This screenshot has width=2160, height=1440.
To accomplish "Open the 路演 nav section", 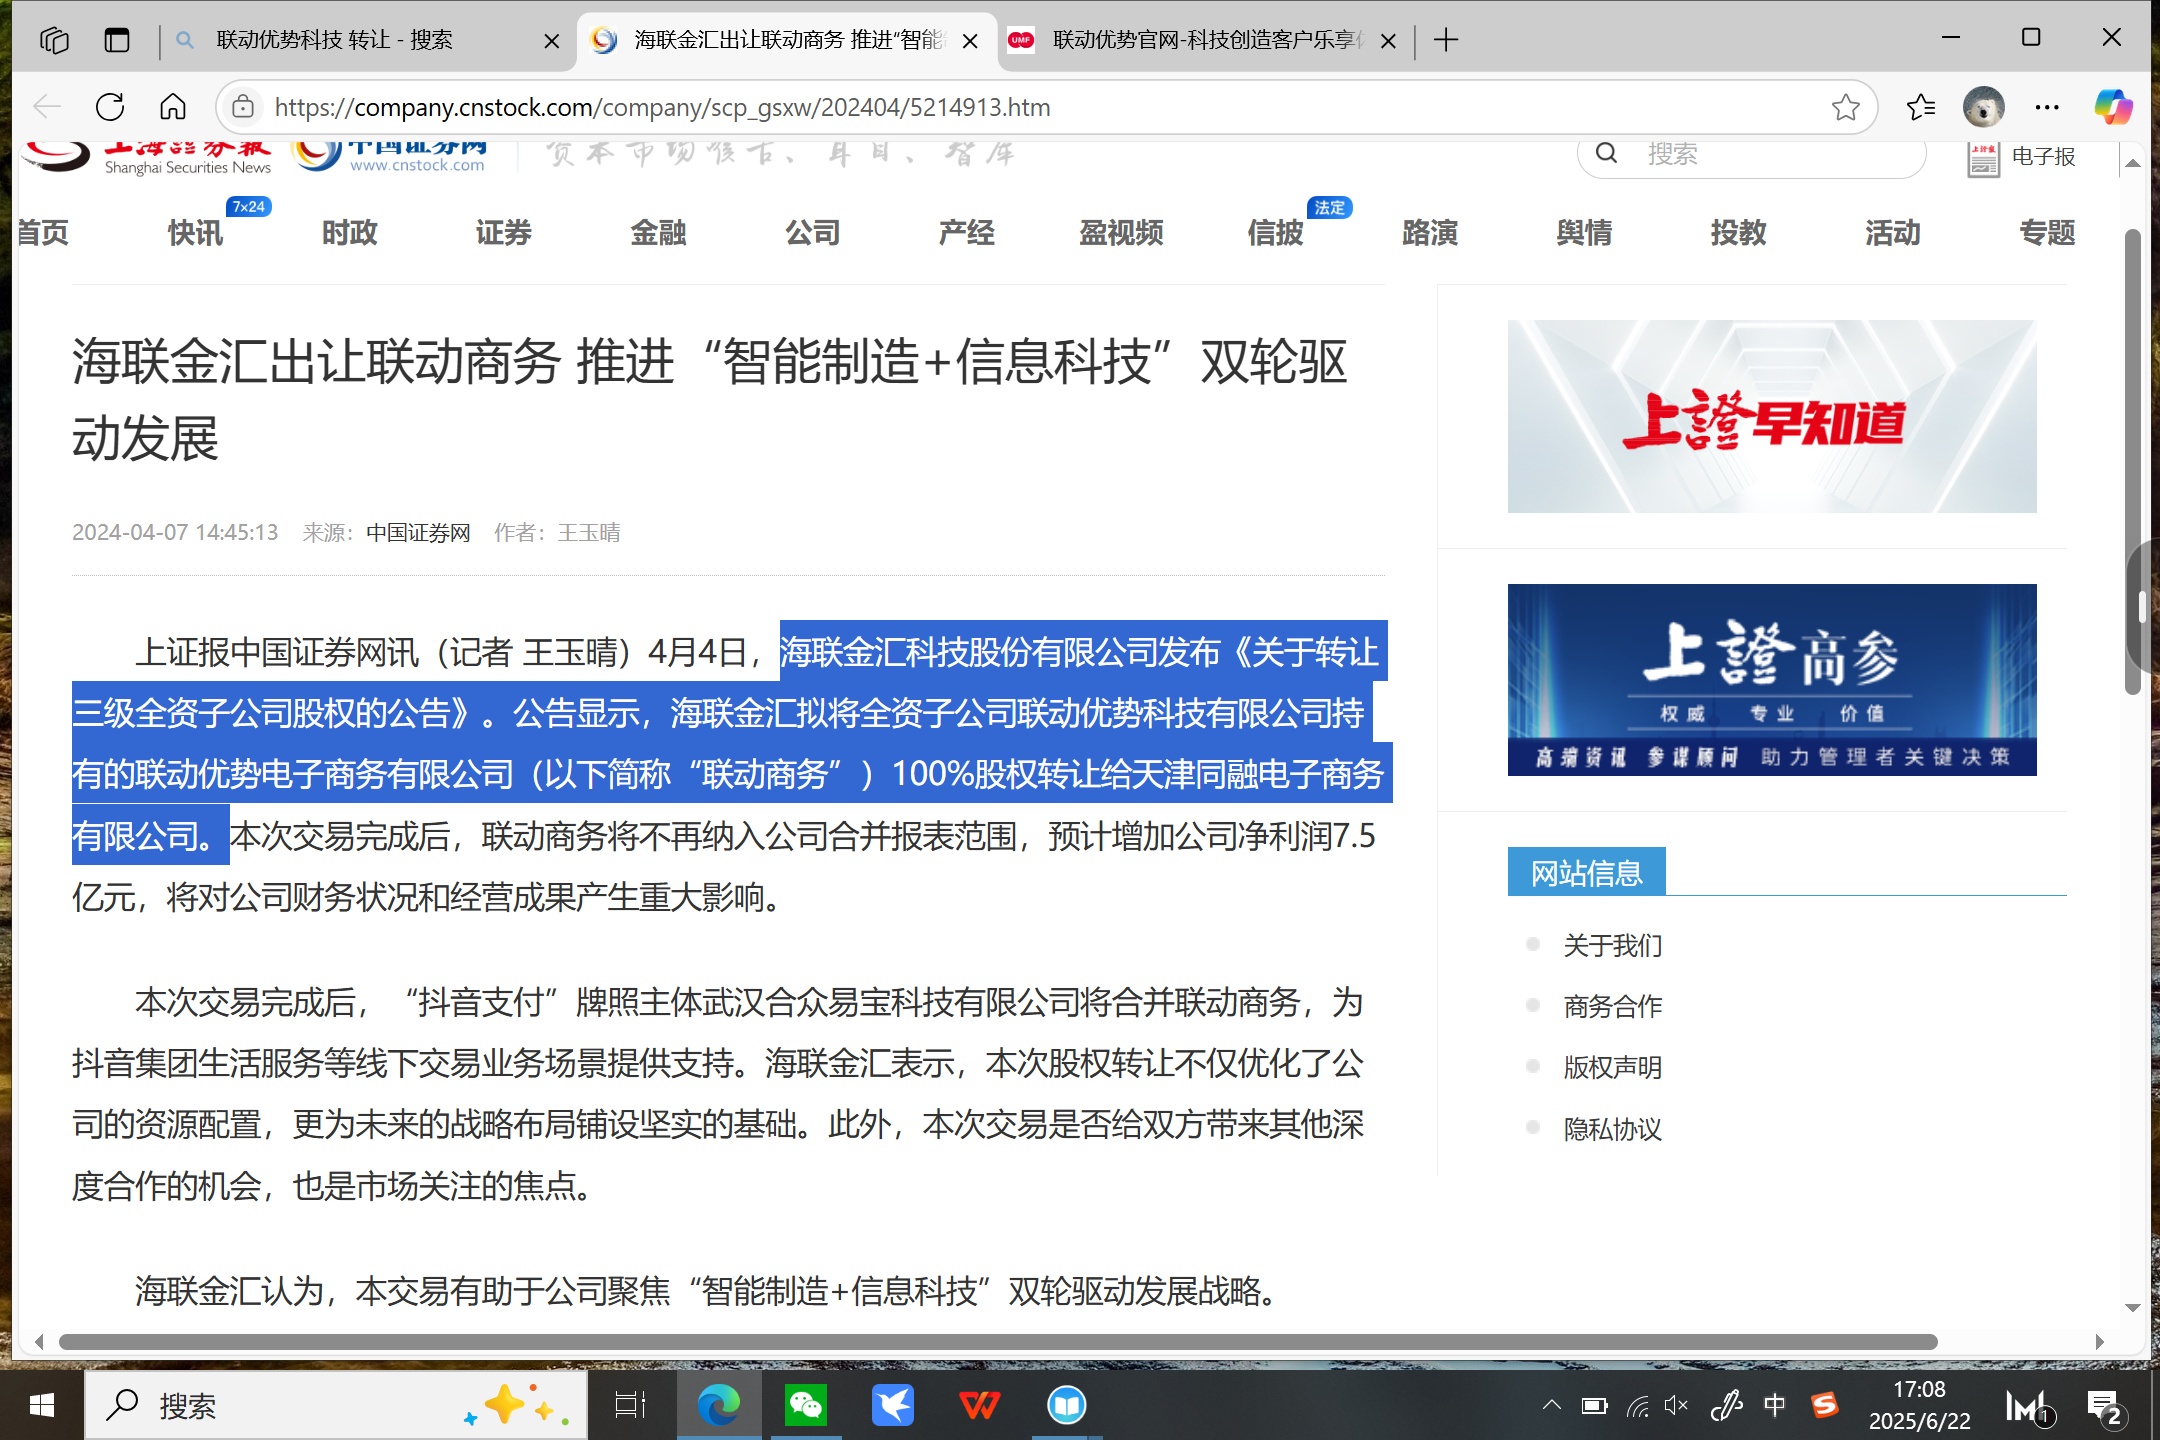I will (1430, 233).
